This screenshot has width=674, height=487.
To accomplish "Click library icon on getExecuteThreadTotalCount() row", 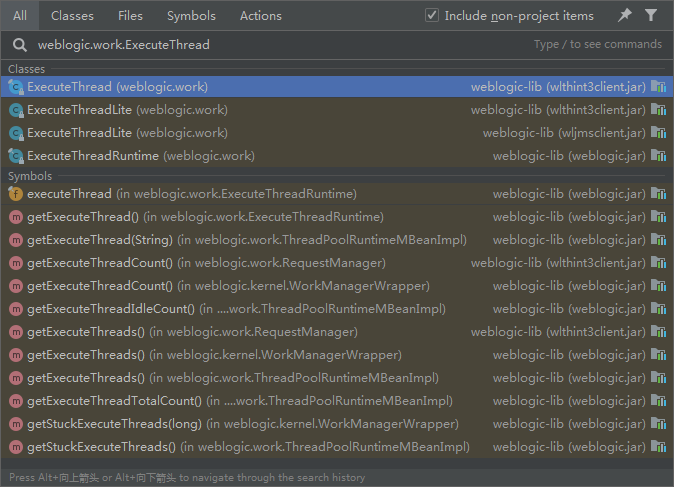I will [659, 401].
